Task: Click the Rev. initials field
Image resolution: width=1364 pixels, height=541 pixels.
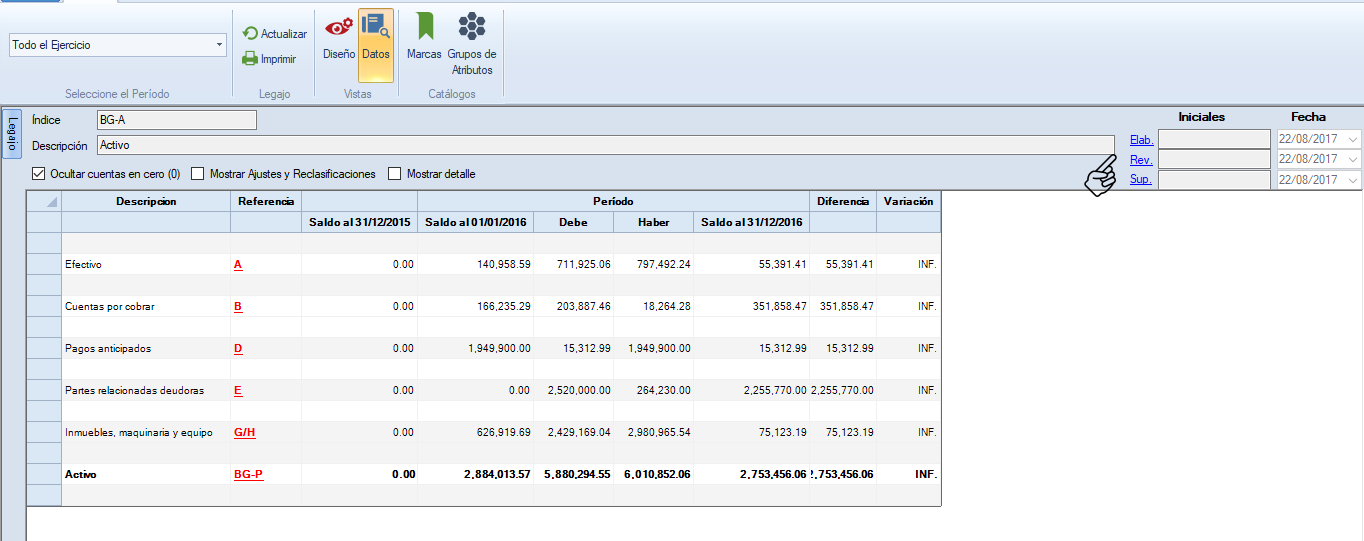Action: [1213, 159]
